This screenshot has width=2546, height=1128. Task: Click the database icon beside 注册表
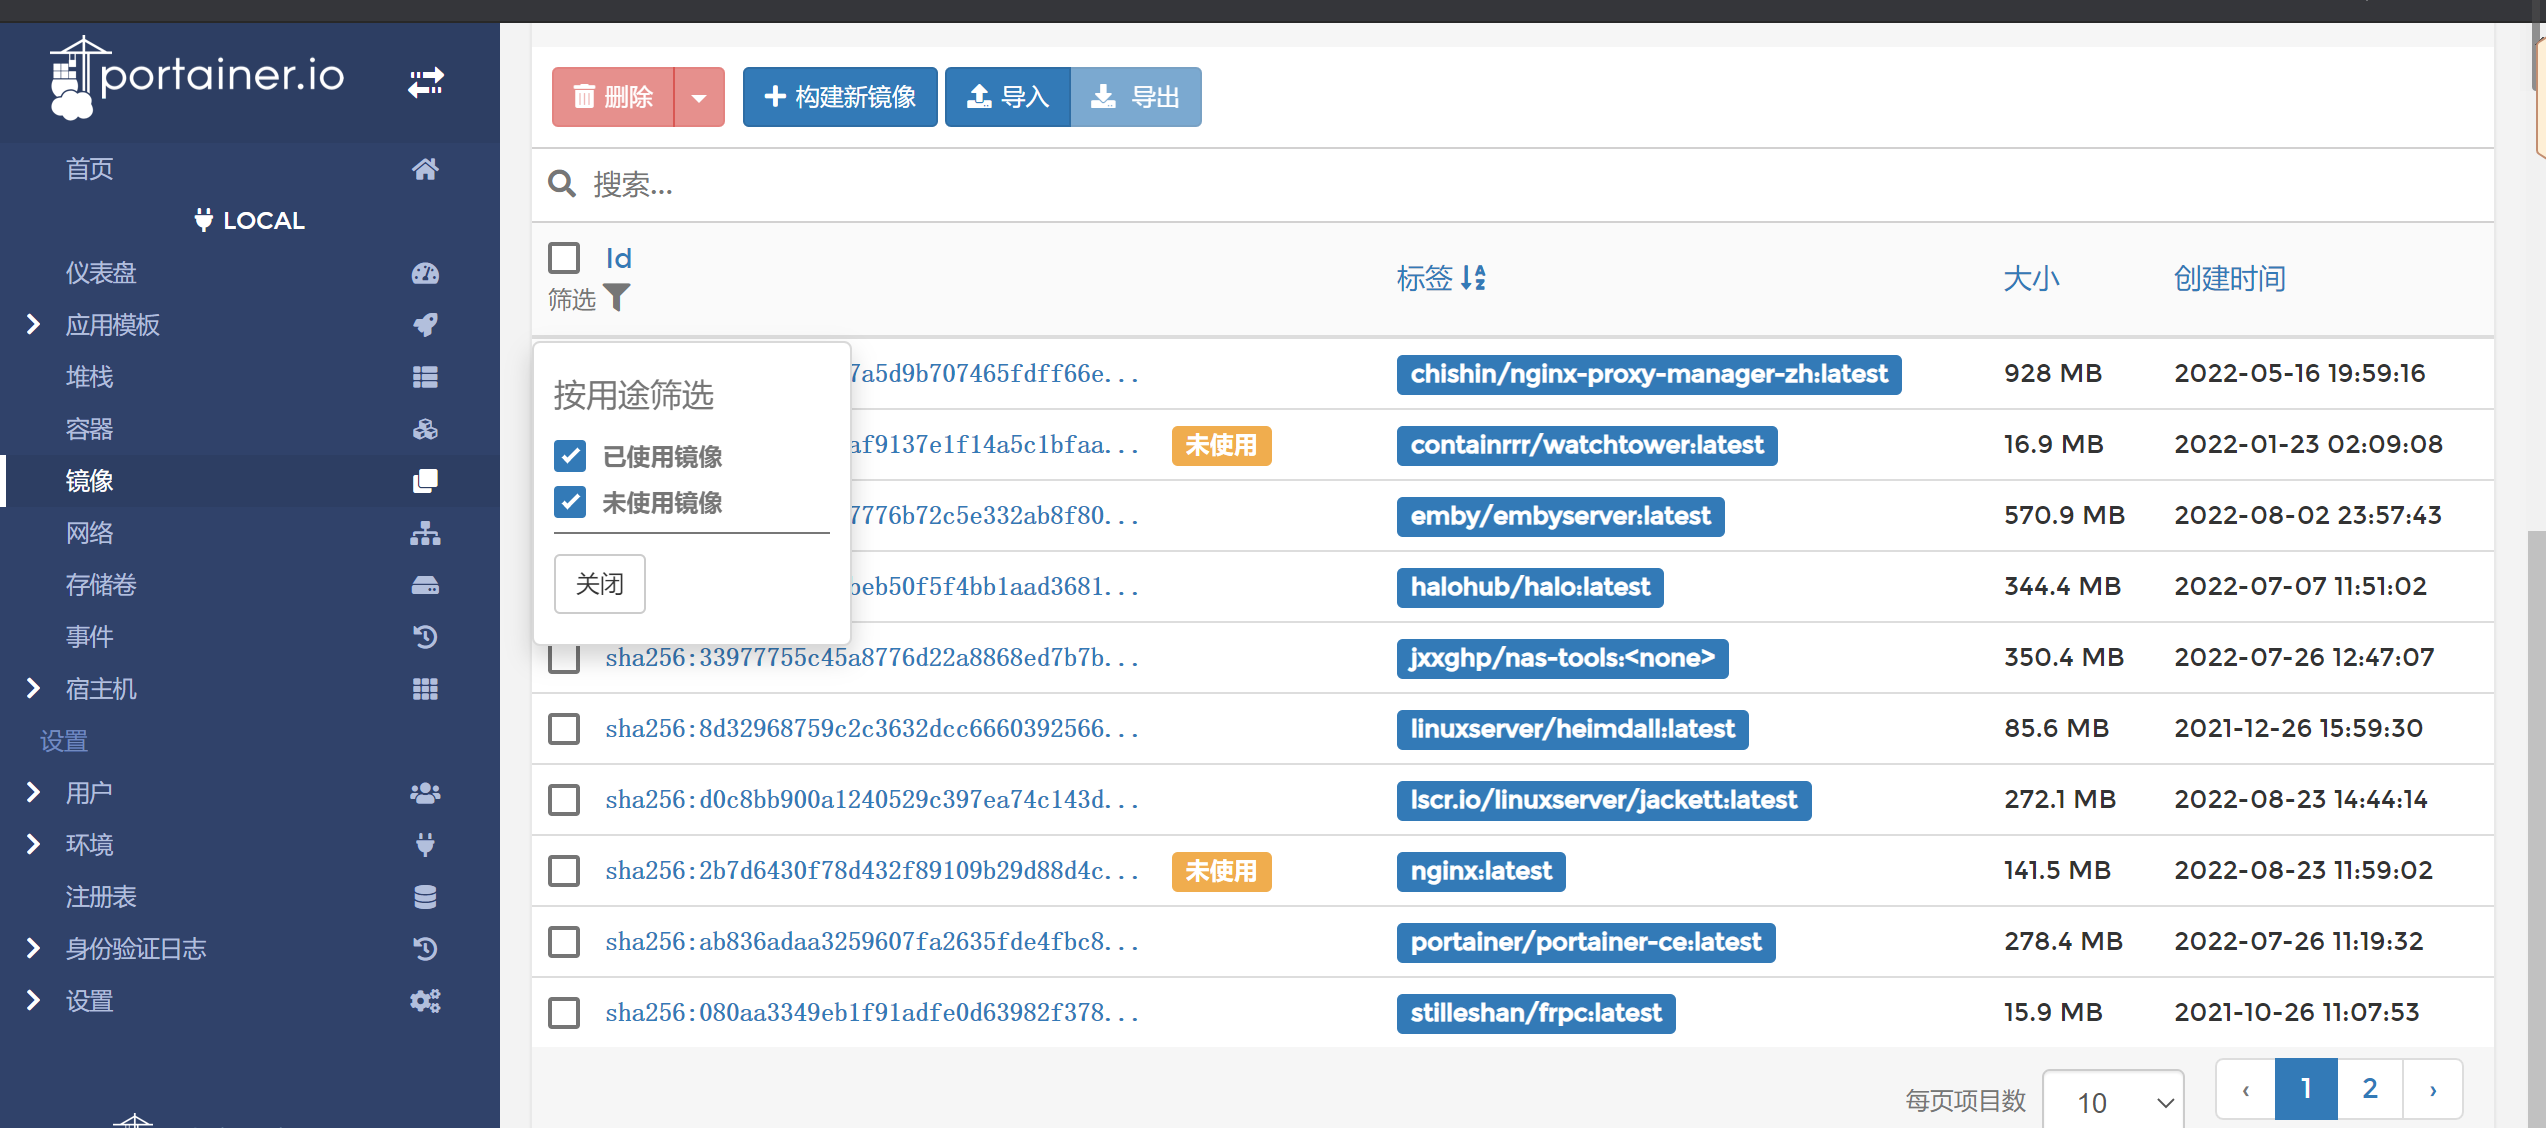point(425,897)
